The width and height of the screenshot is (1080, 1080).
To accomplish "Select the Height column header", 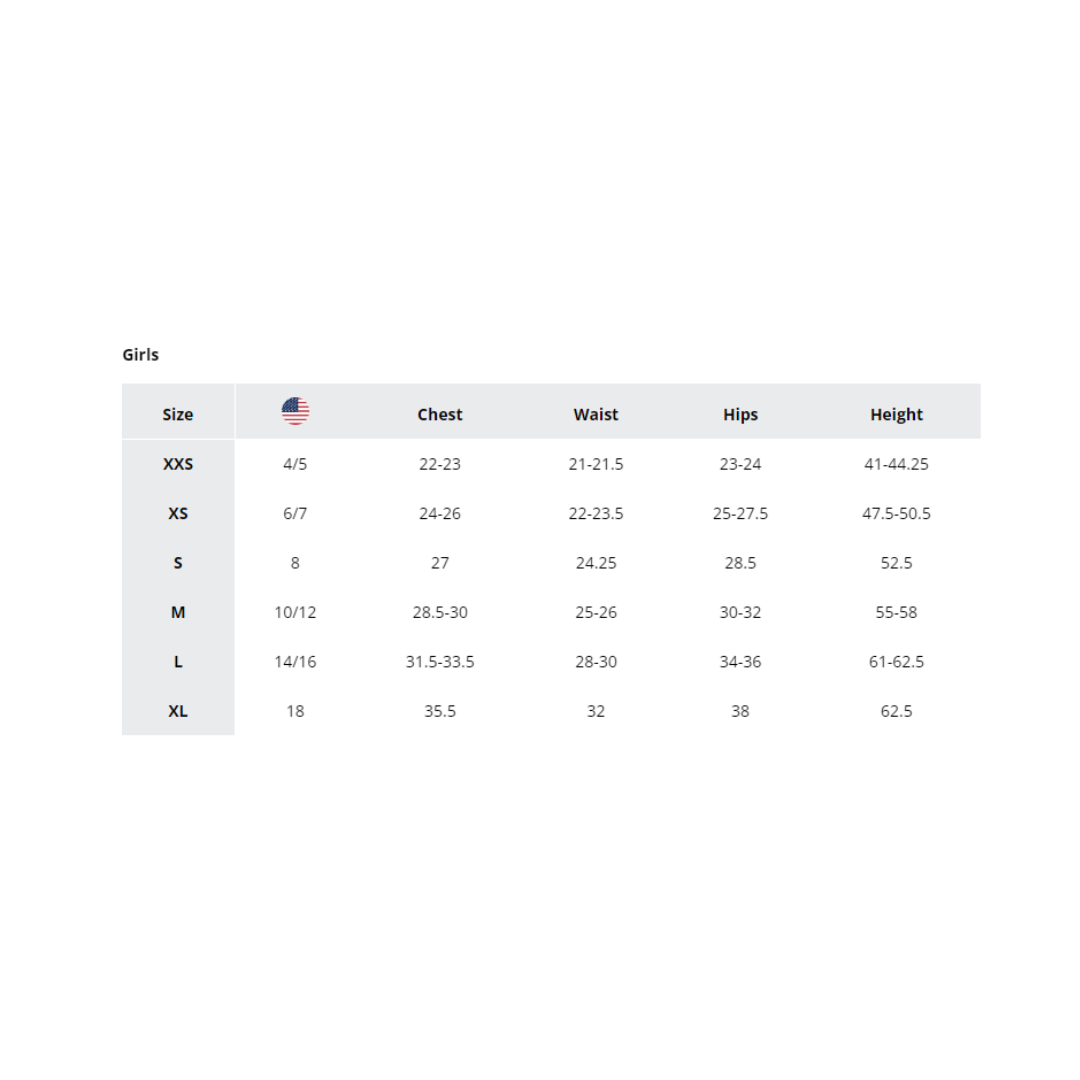I will 896,414.
